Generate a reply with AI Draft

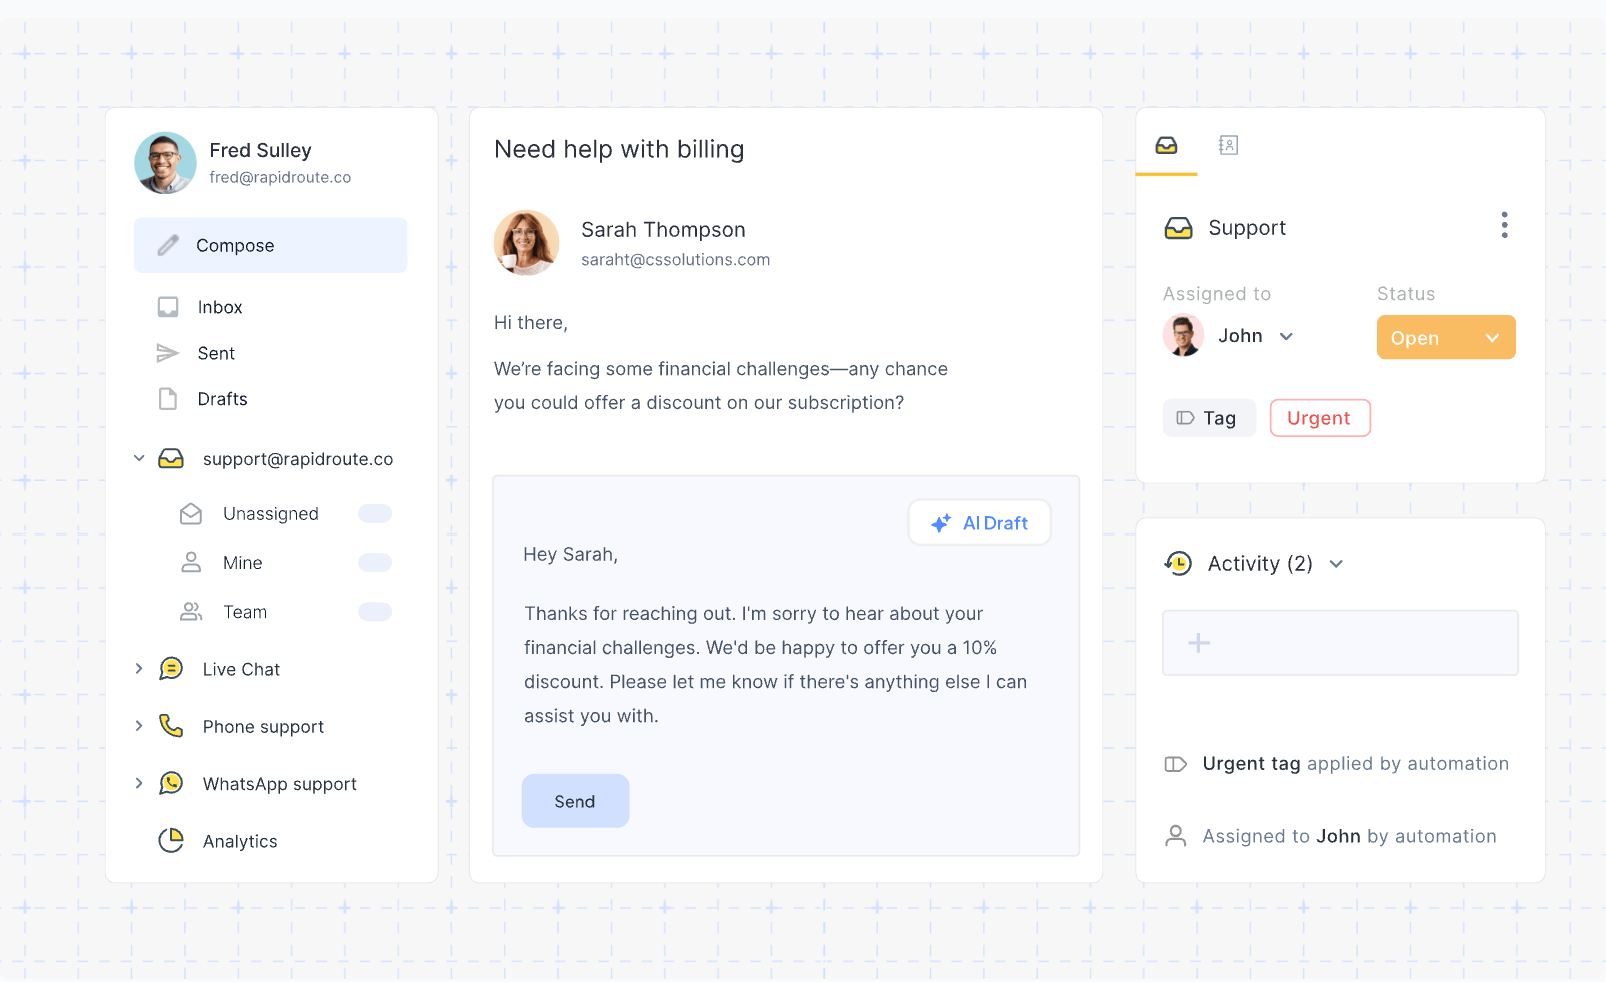click(x=979, y=523)
